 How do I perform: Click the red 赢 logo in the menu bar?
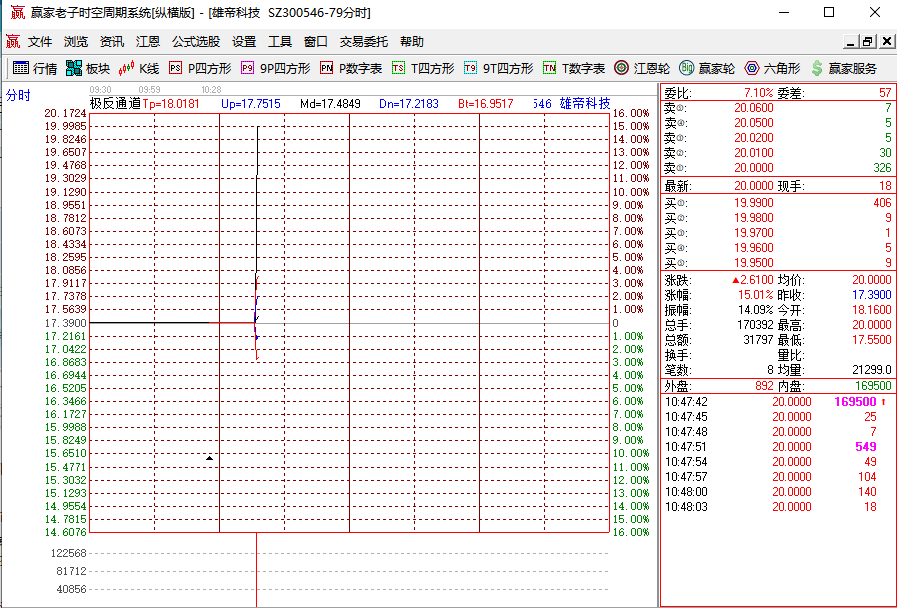pos(13,42)
